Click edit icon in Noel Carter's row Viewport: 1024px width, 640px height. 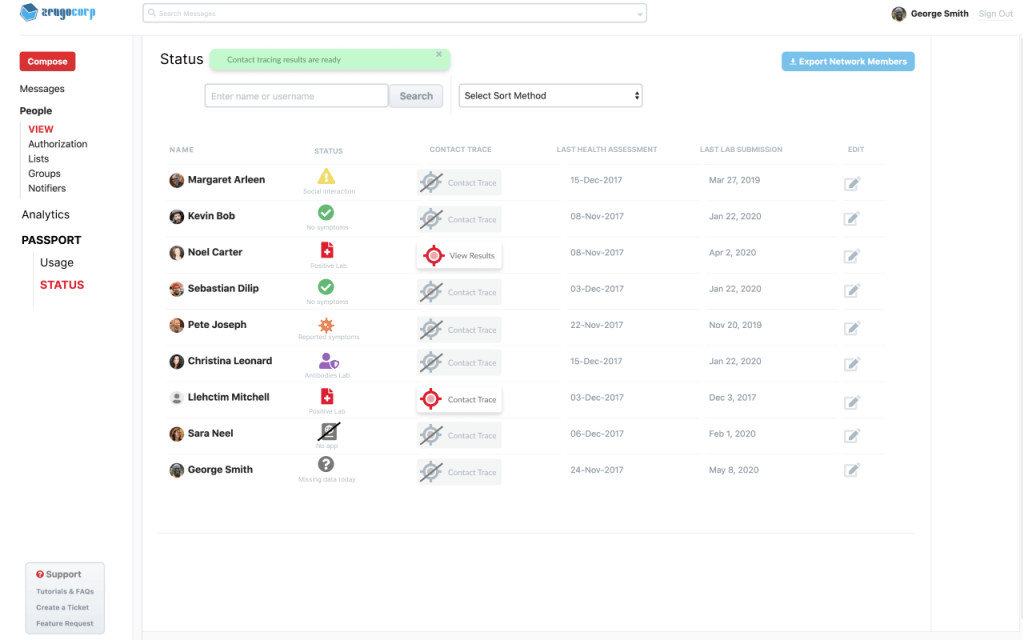click(x=851, y=256)
